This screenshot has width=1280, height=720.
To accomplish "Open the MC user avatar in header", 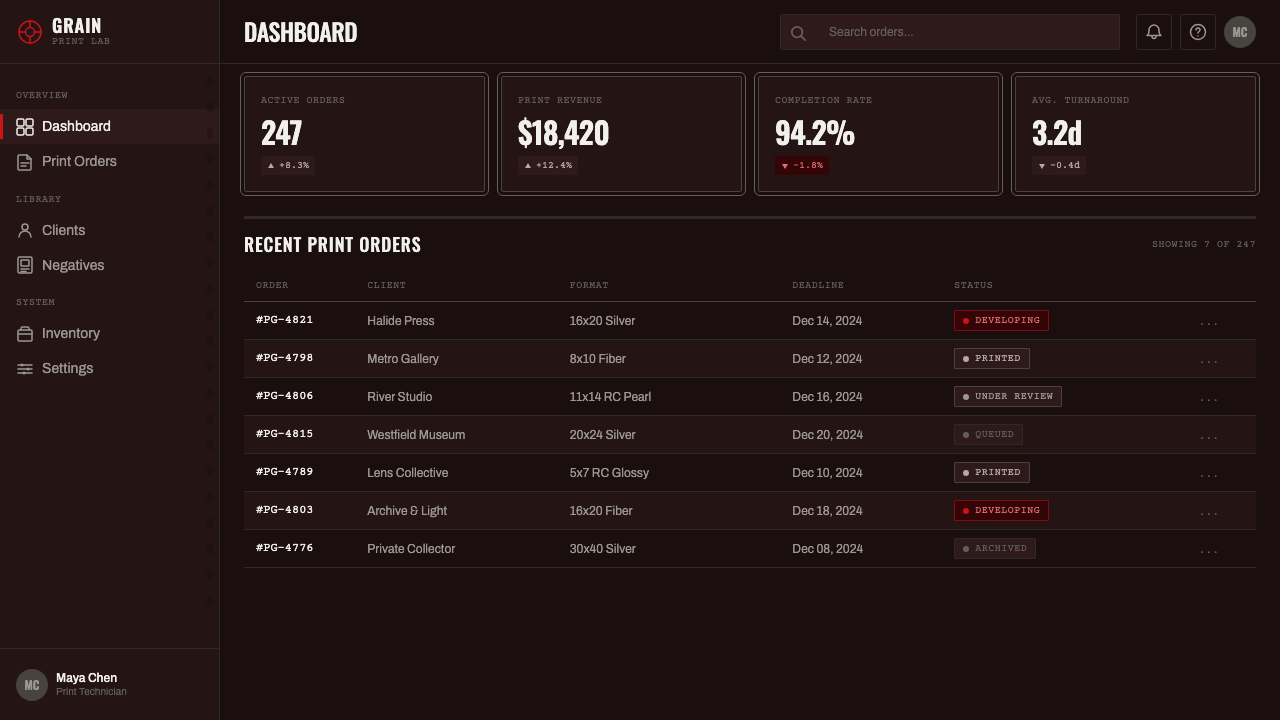I will point(1240,32).
